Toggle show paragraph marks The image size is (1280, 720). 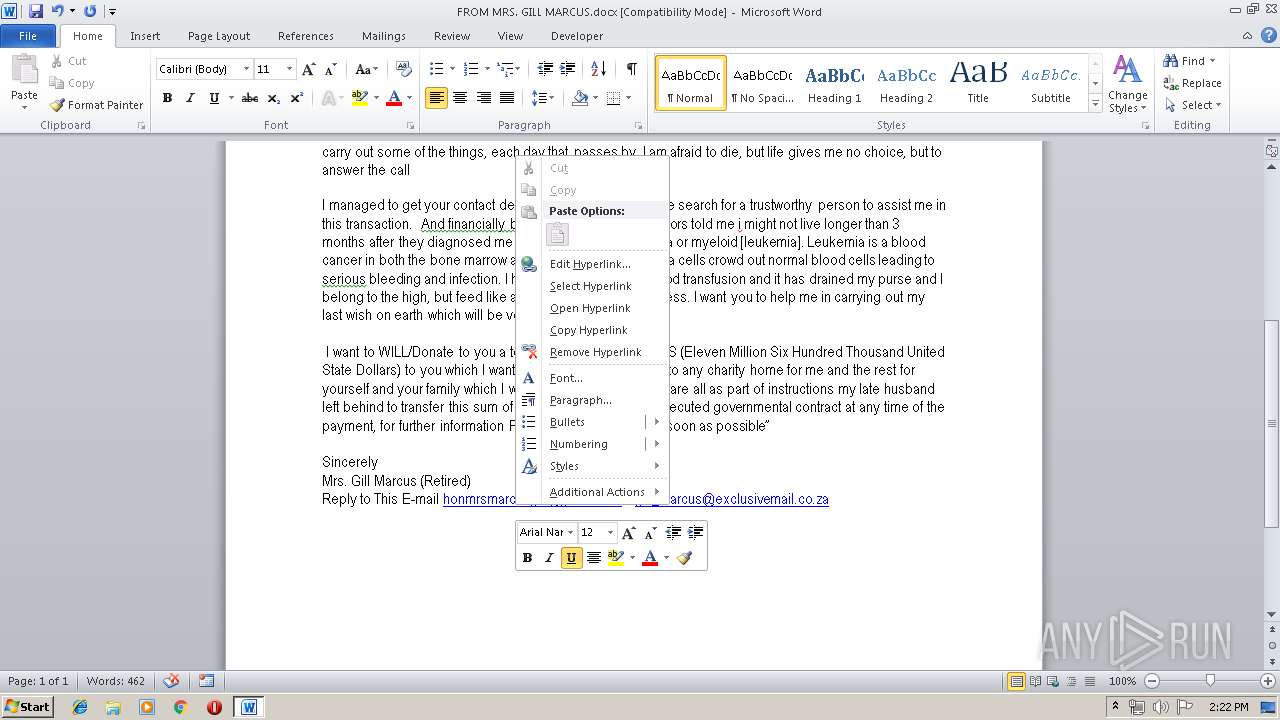pos(632,69)
